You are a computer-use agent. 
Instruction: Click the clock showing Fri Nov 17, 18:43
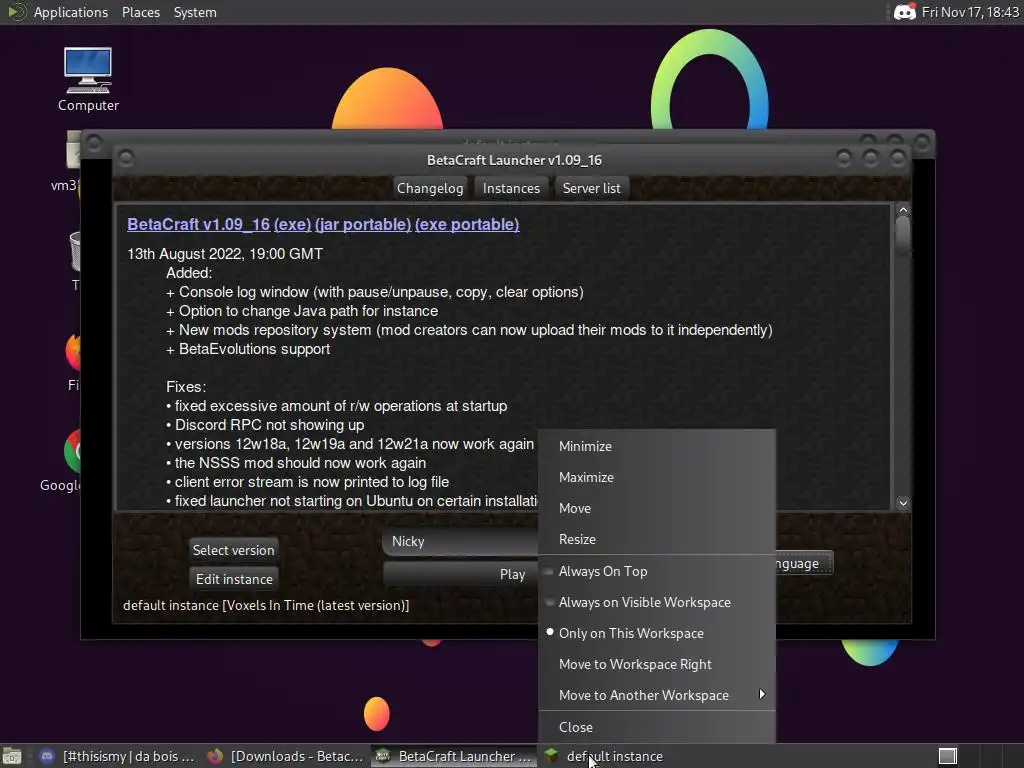click(x=970, y=12)
